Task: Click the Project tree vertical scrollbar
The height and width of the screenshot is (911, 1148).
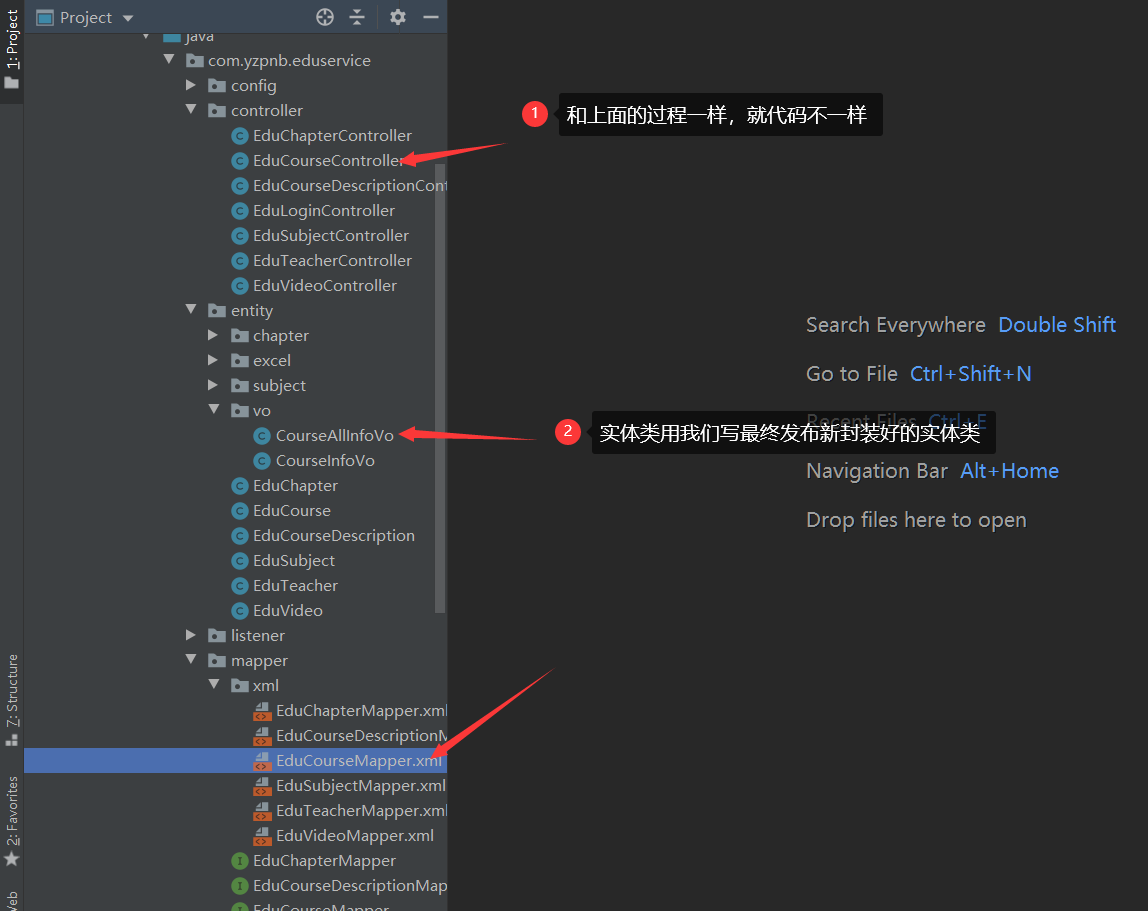Action: [440, 388]
